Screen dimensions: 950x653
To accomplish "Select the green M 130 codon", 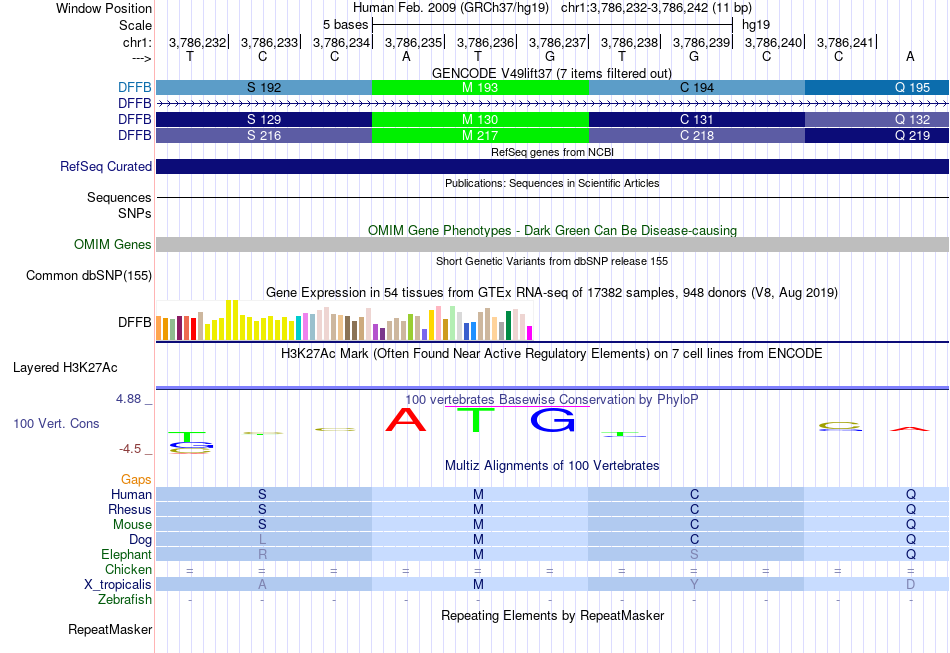I will (480, 119).
